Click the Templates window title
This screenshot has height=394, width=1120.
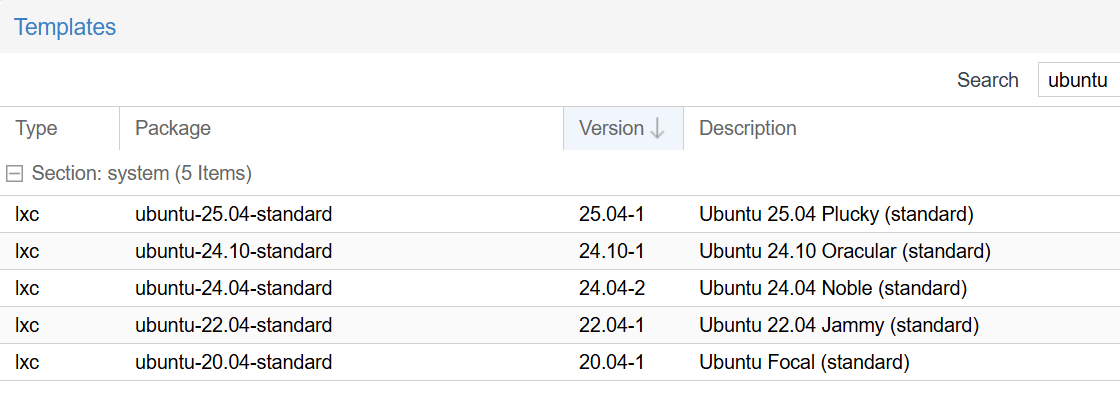[65, 27]
